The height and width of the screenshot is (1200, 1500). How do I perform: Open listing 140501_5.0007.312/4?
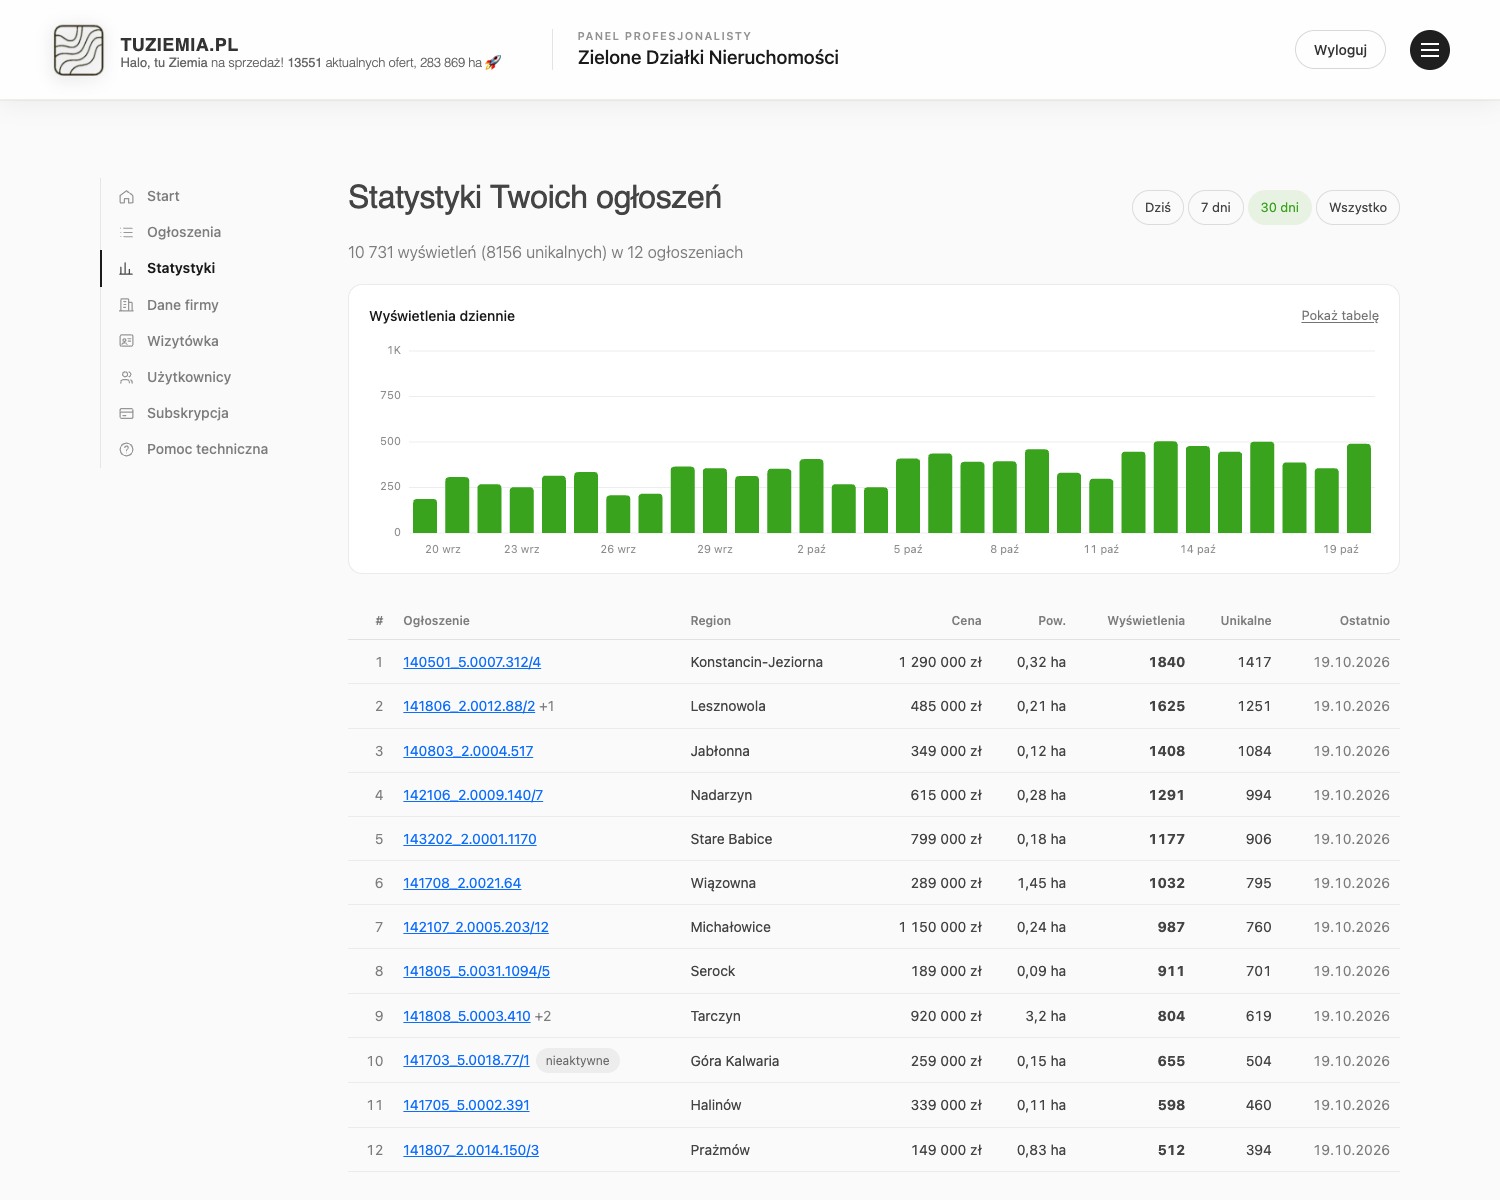coord(472,662)
